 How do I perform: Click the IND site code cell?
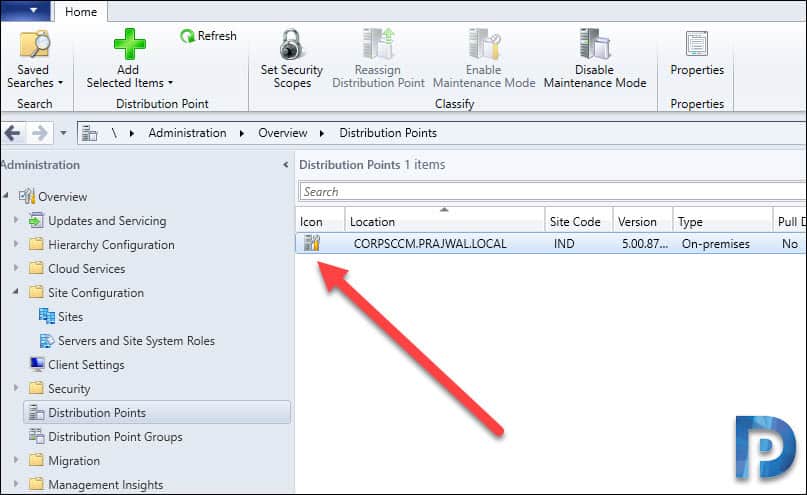coord(564,244)
